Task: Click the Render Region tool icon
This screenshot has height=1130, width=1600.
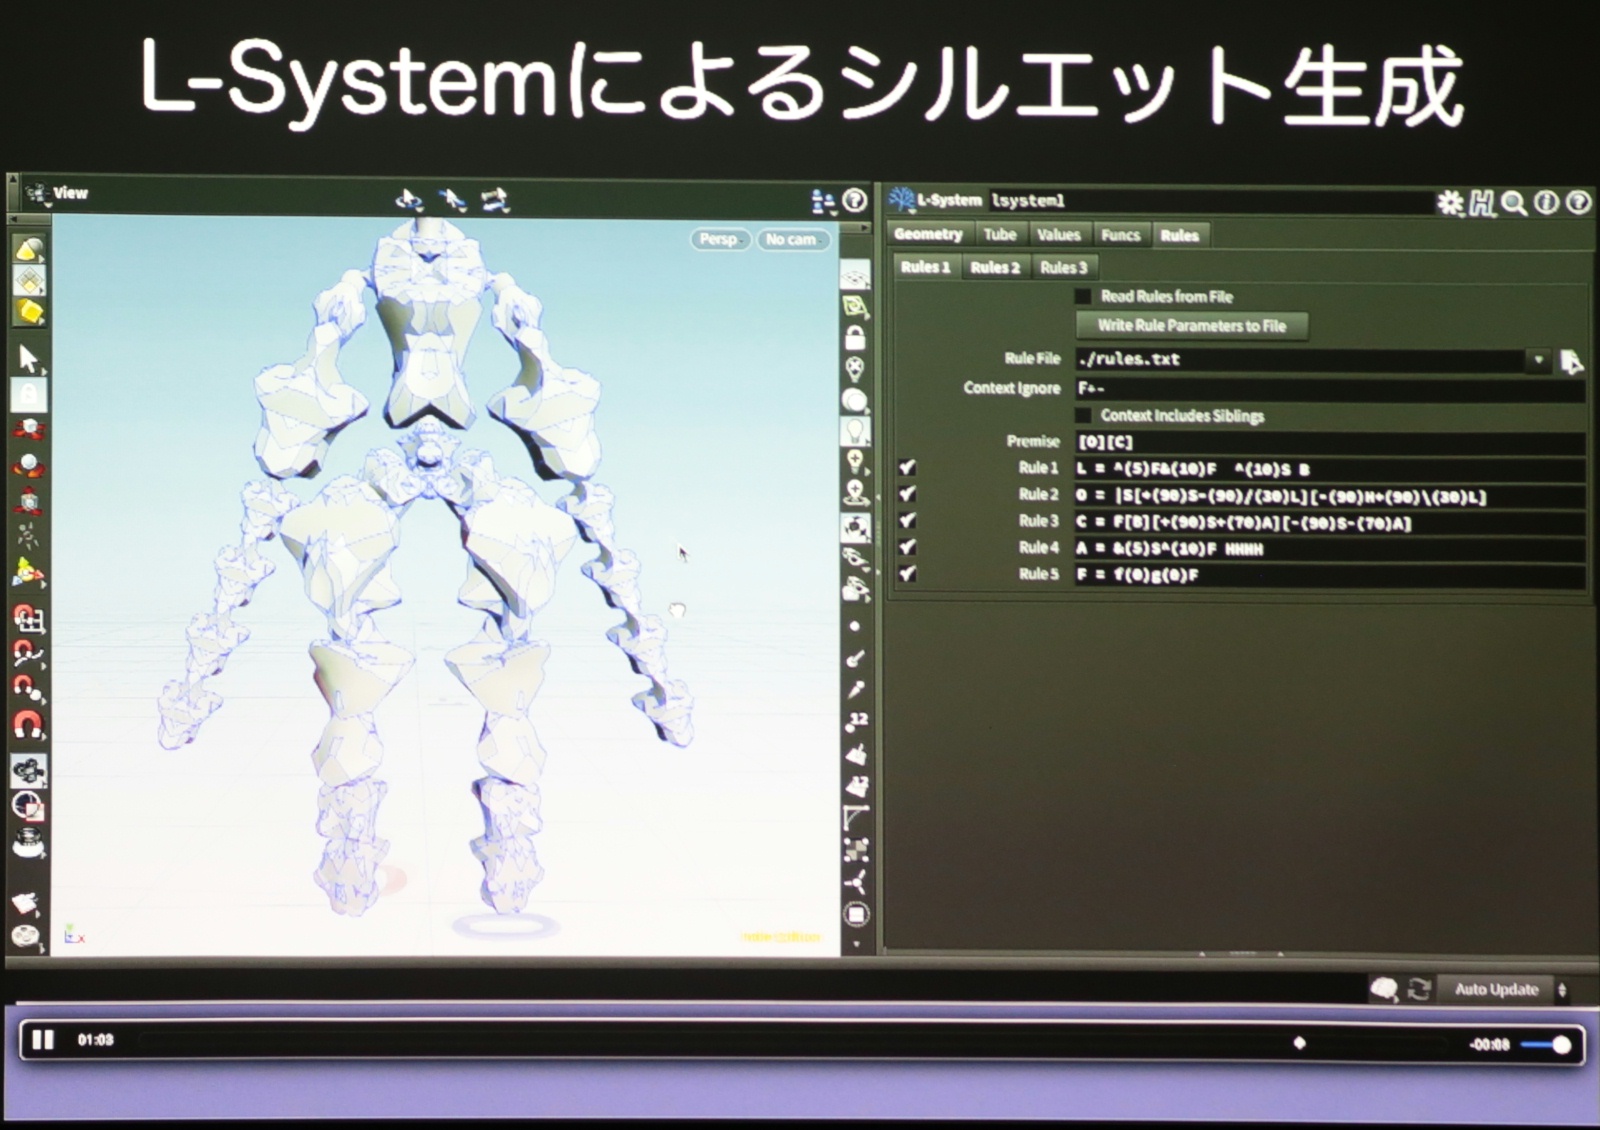Action: (28, 806)
